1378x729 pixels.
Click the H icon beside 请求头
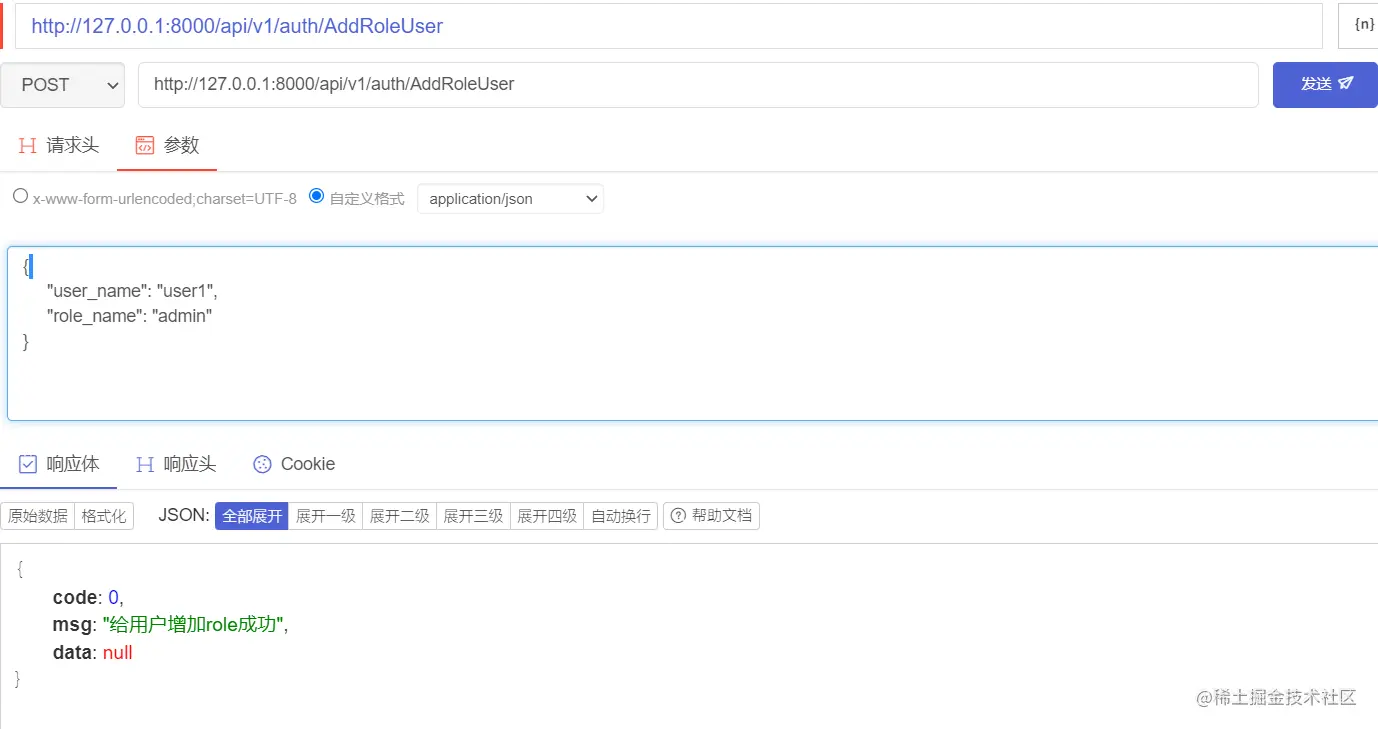[28, 146]
